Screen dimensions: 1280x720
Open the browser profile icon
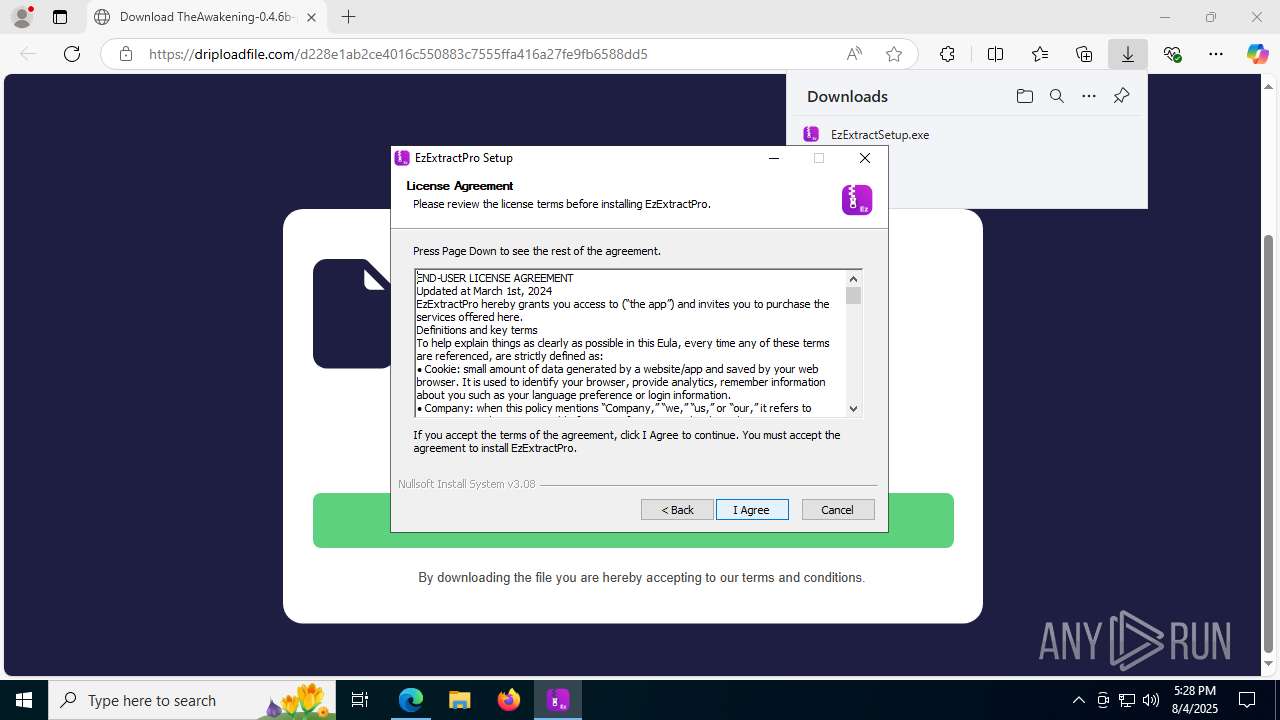(x=22, y=17)
